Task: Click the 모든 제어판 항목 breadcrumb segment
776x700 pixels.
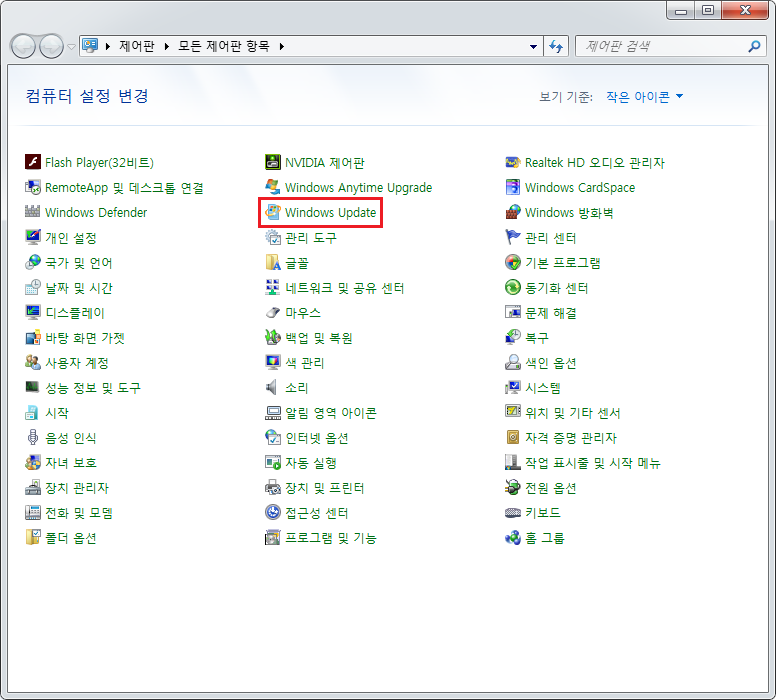Action: (x=224, y=46)
